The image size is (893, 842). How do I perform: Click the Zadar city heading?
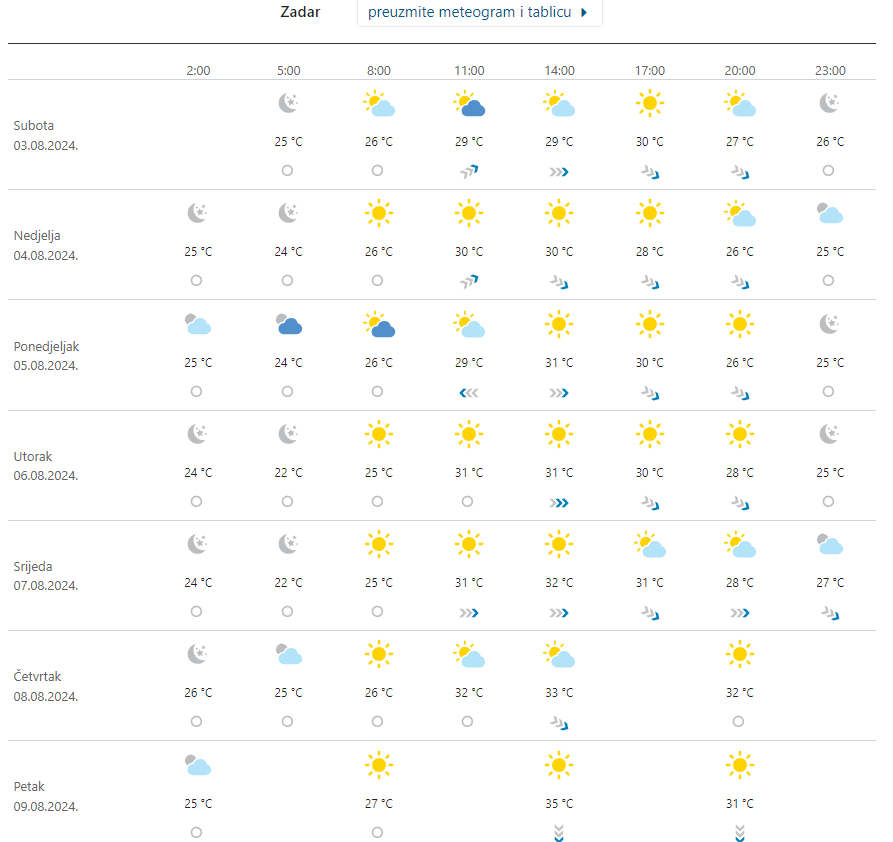coord(300,13)
